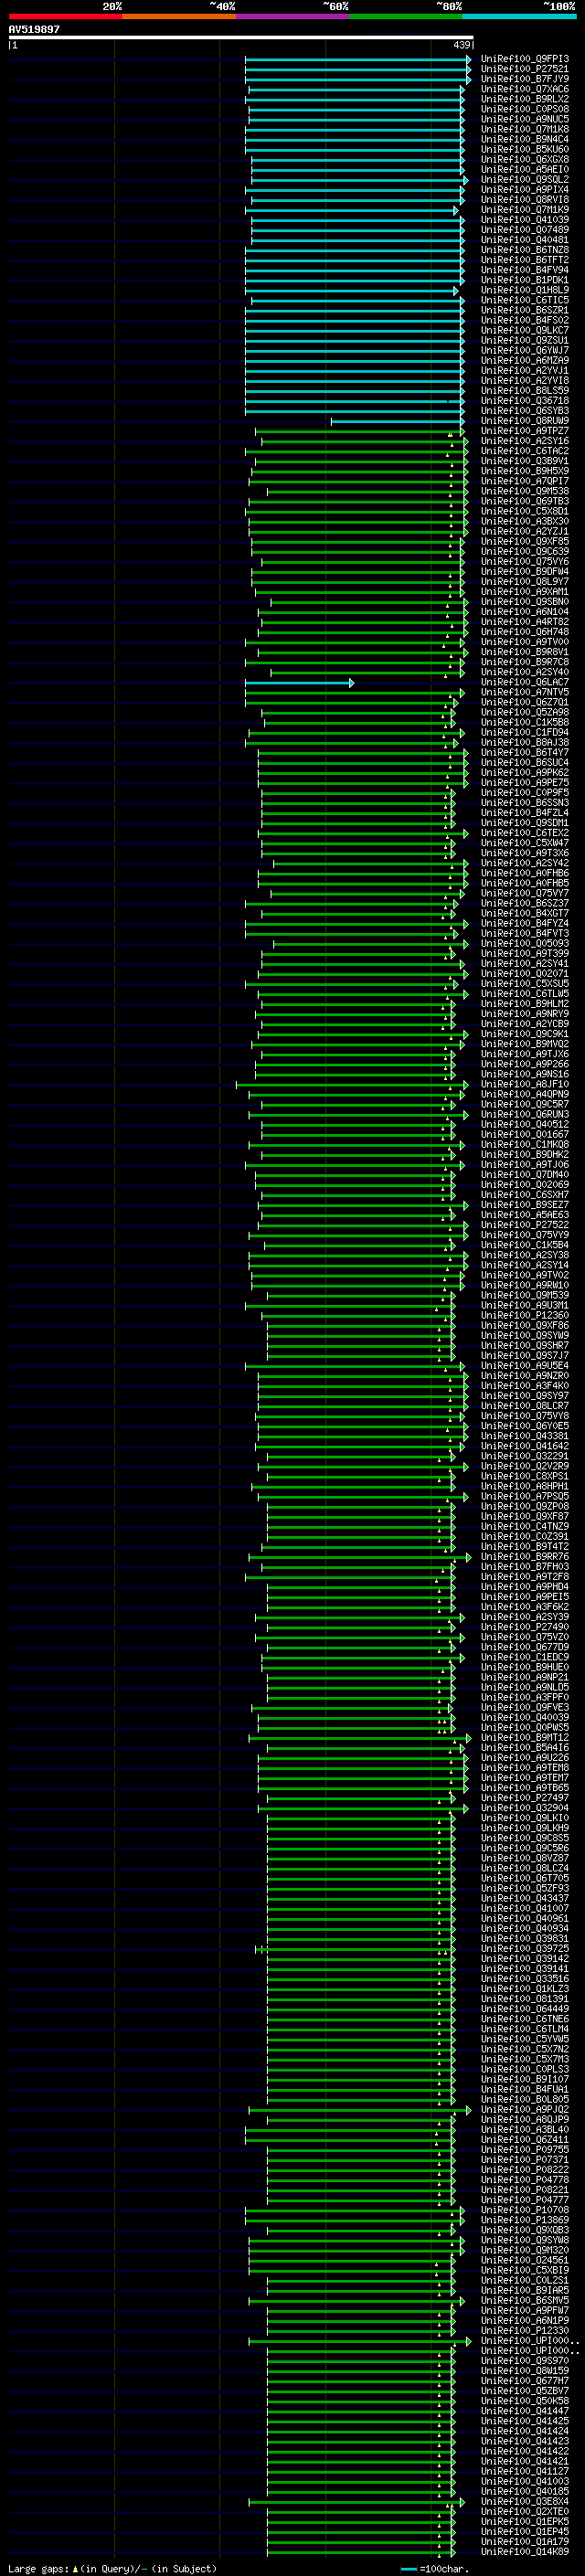This screenshot has height=2576, width=585.
Task: Click the =100char scale legend
Action: pos(434,2569)
